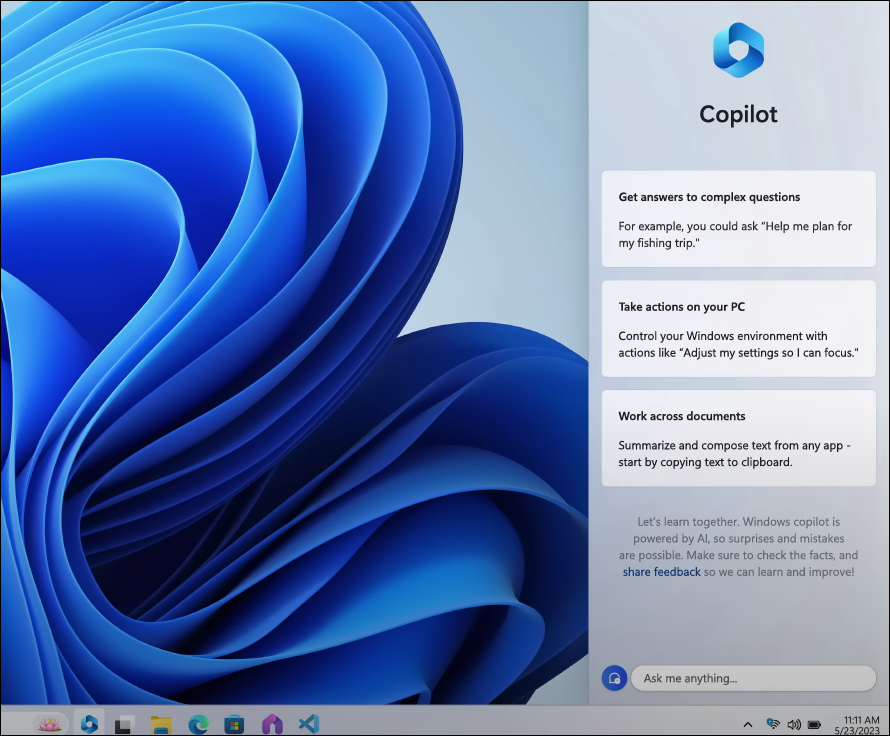The image size is (890, 736).
Task: Click the share feedback link
Action: (x=661, y=571)
